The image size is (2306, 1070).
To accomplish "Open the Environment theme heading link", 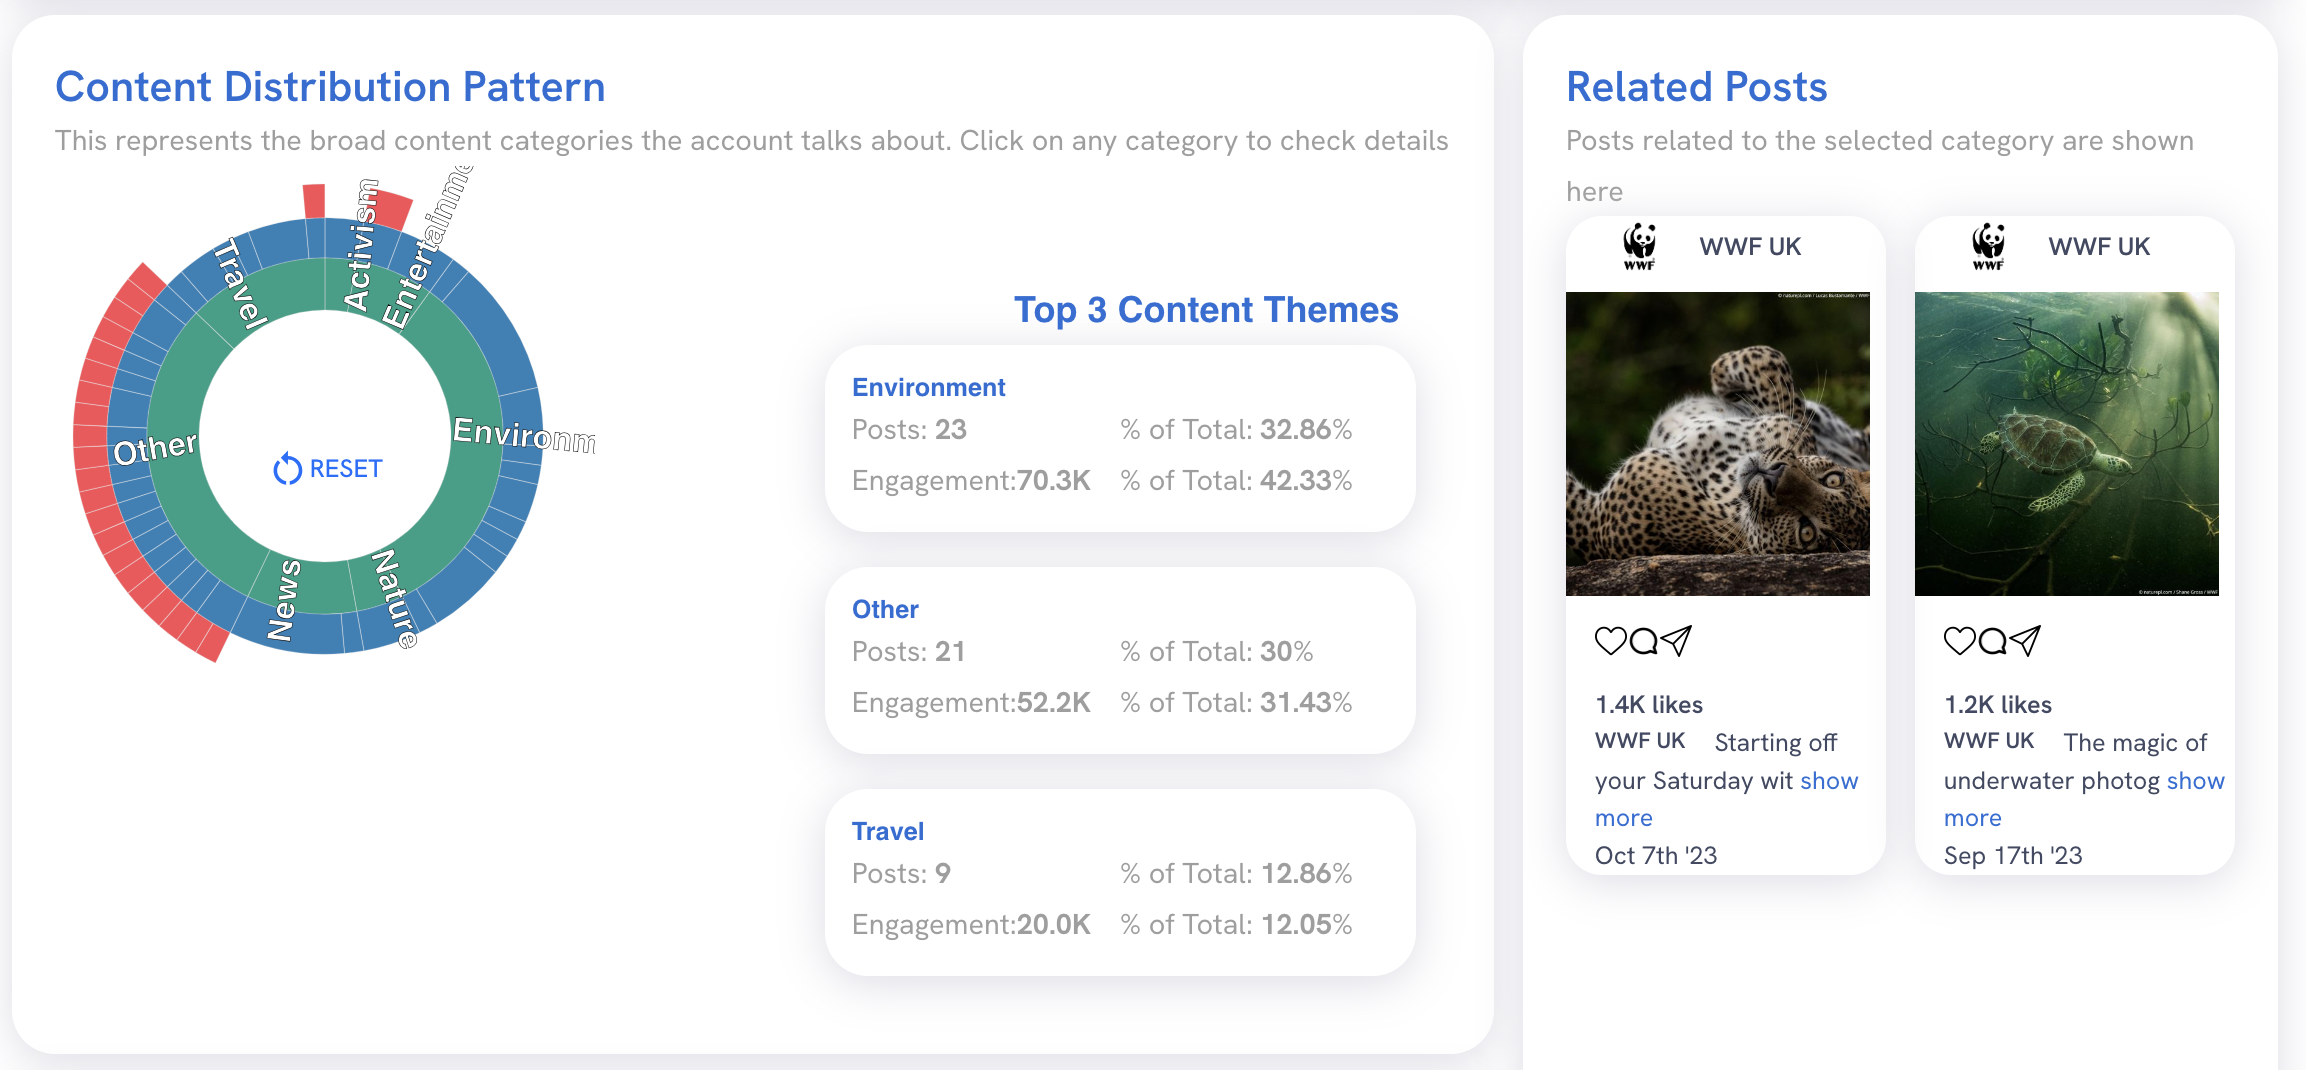I will coord(928,387).
